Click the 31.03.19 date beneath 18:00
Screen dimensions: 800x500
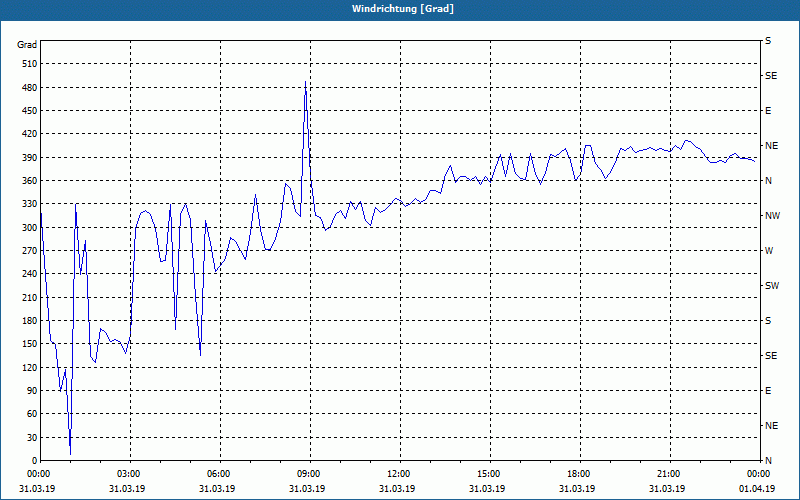tap(577, 489)
